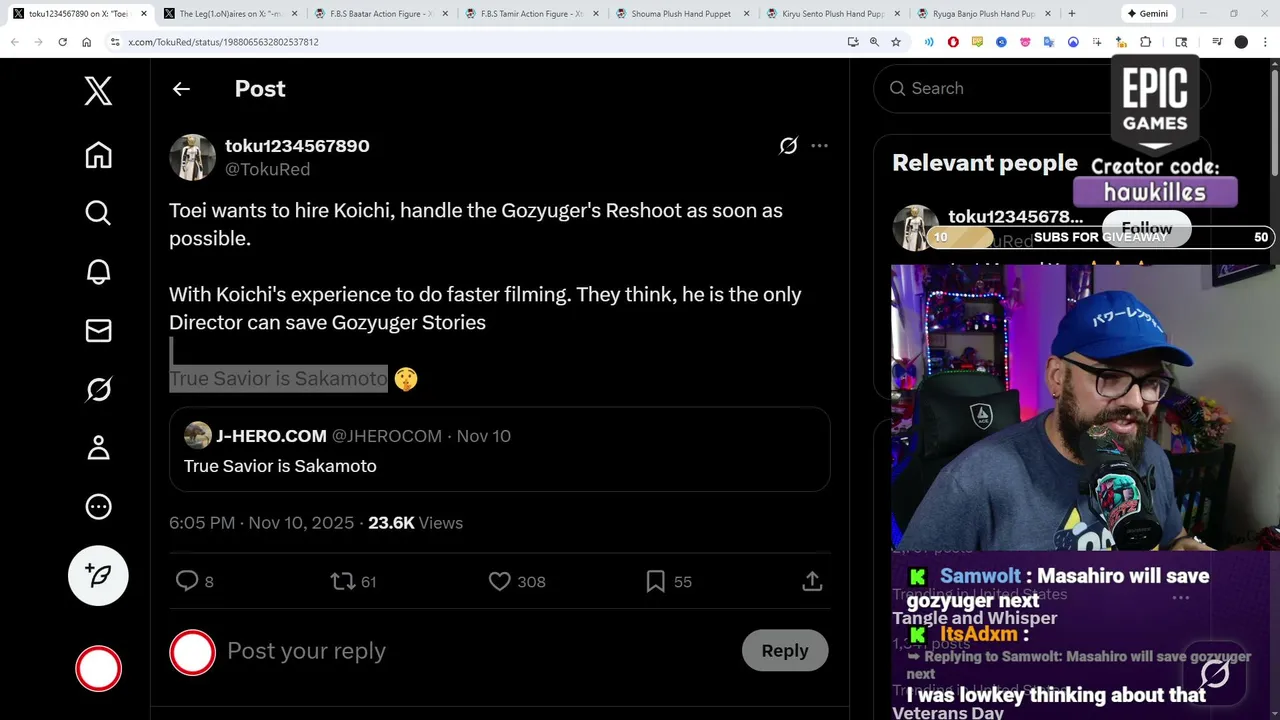
Task: Open Messages envelope icon
Action: (x=98, y=330)
